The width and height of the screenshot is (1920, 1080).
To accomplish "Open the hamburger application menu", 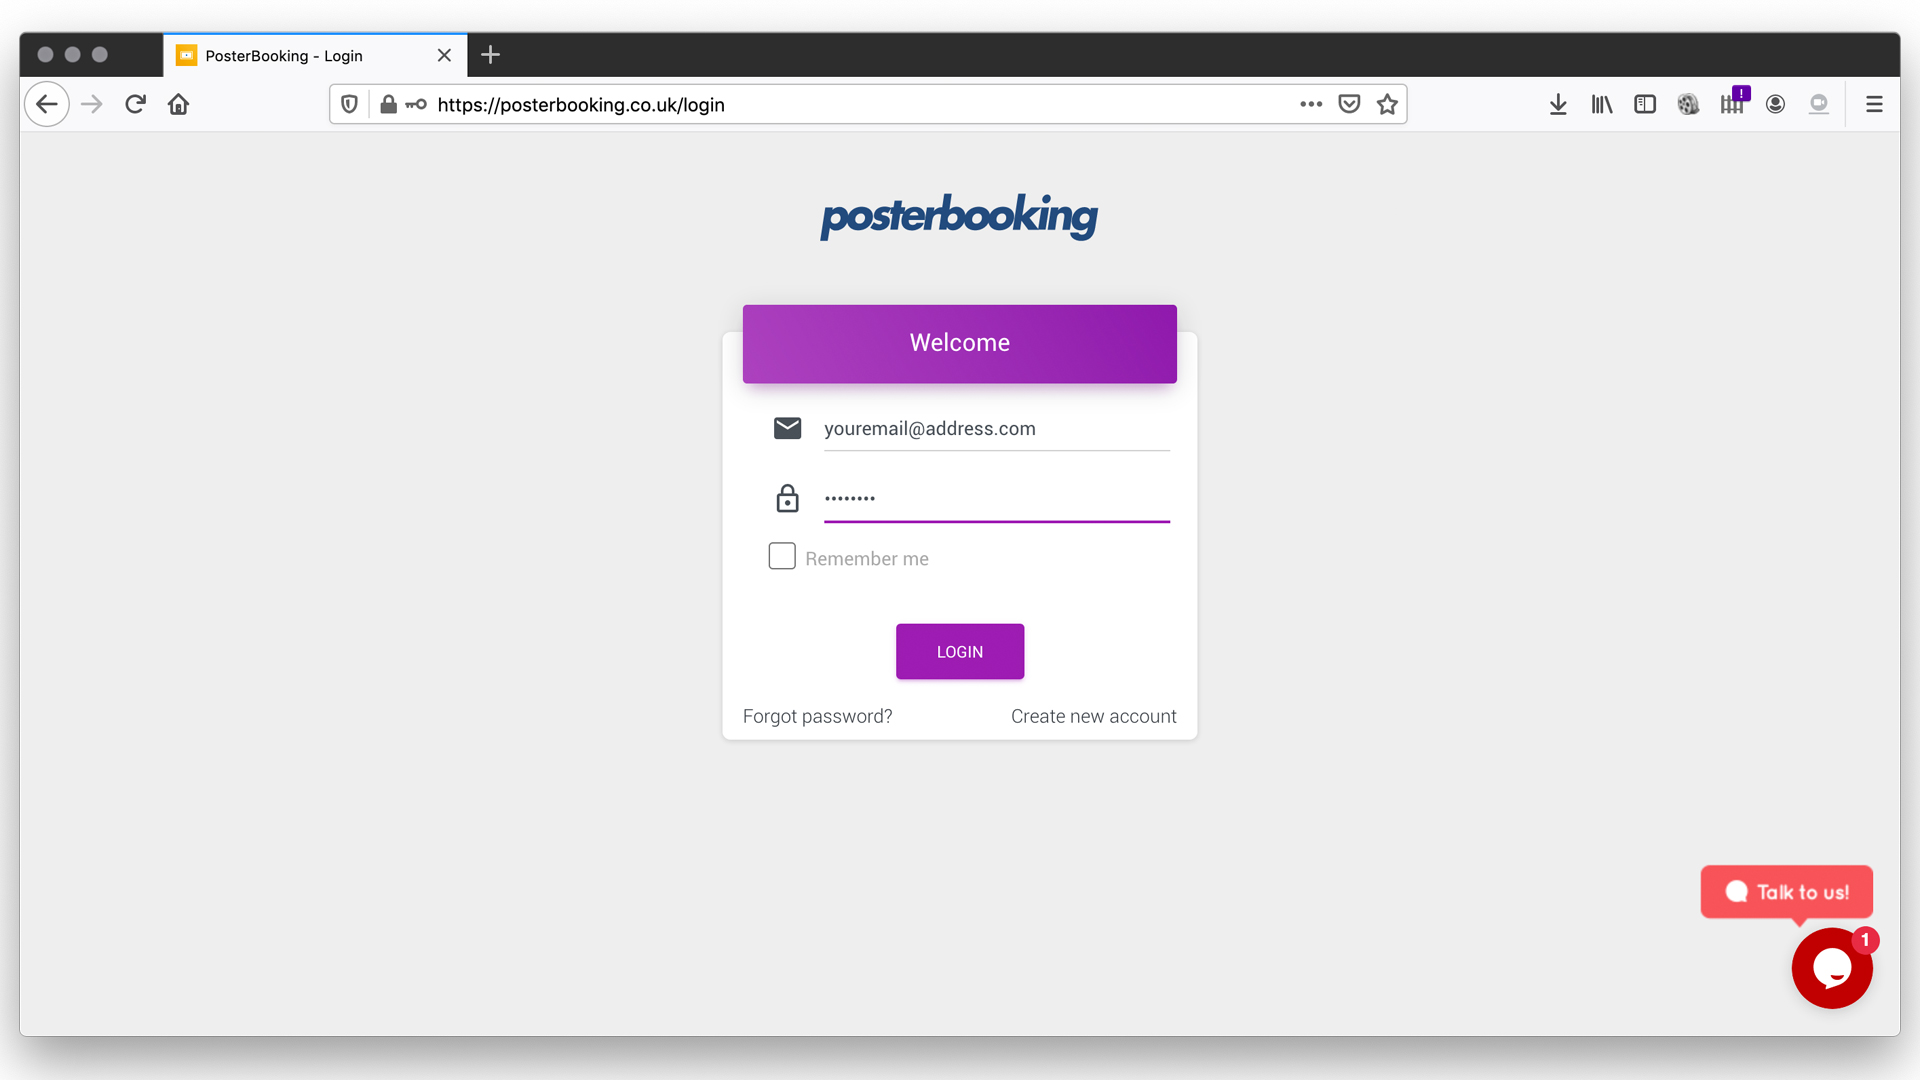I will [1875, 104].
